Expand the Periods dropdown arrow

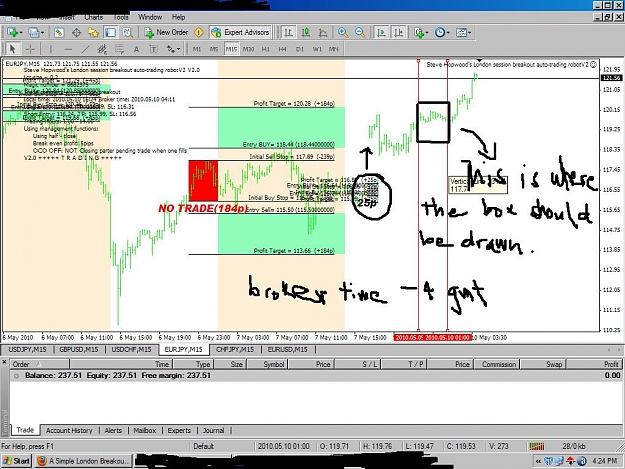pyautogui.click(x=448, y=33)
